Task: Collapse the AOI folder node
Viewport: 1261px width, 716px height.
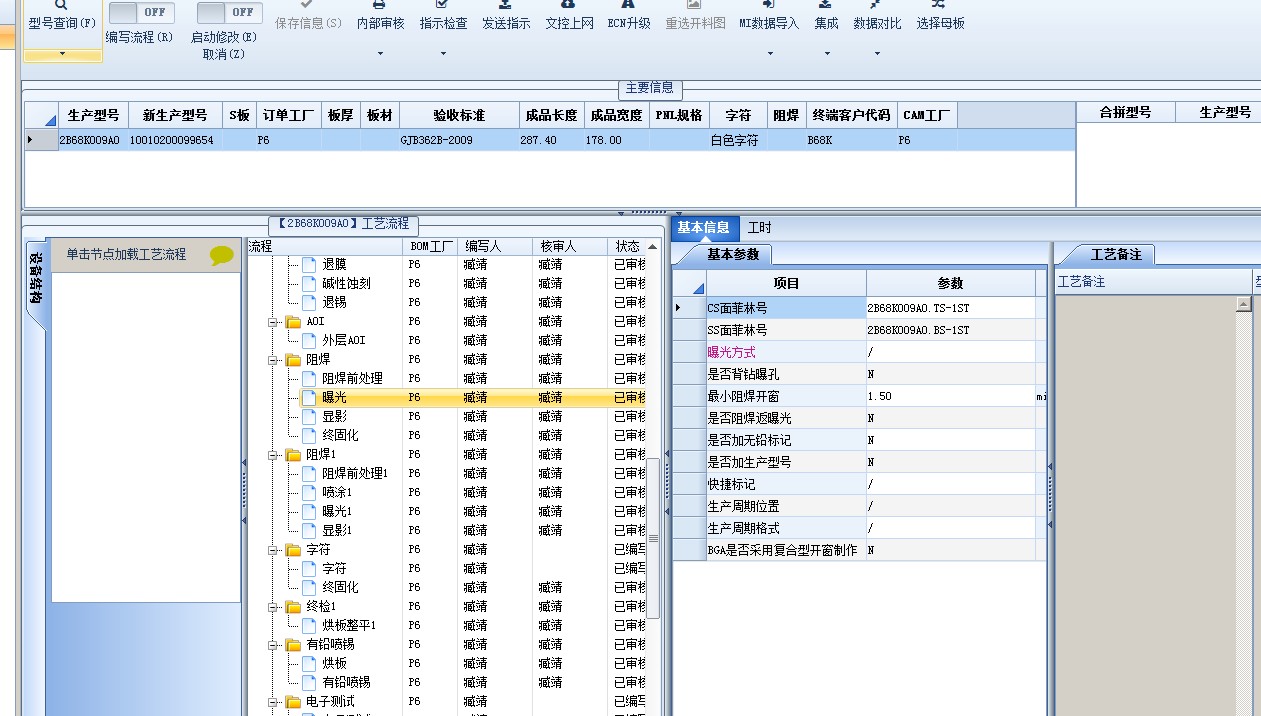Action: (x=274, y=322)
